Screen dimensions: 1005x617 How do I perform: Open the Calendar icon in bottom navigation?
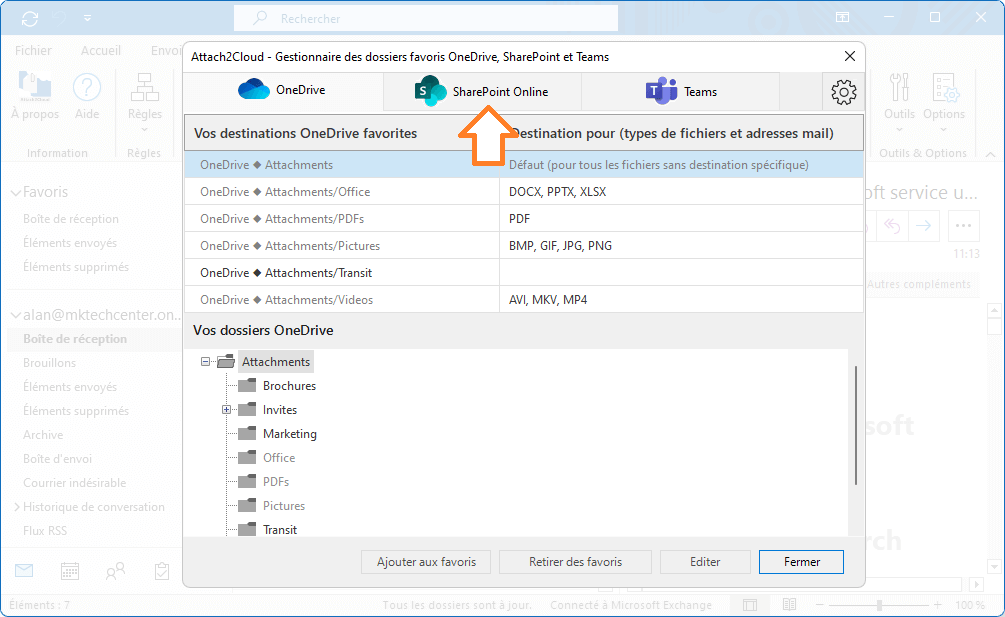click(68, 570)
